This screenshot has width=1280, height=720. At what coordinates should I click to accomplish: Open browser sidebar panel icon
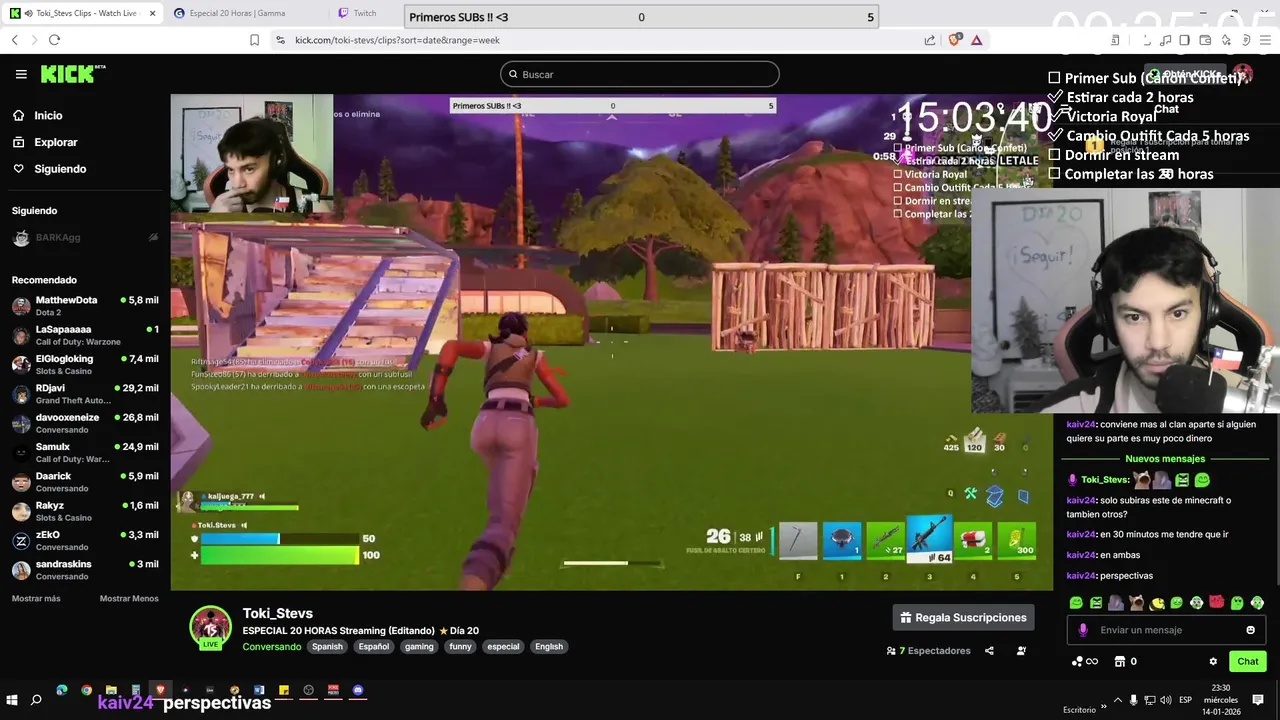coord(1184,40)
